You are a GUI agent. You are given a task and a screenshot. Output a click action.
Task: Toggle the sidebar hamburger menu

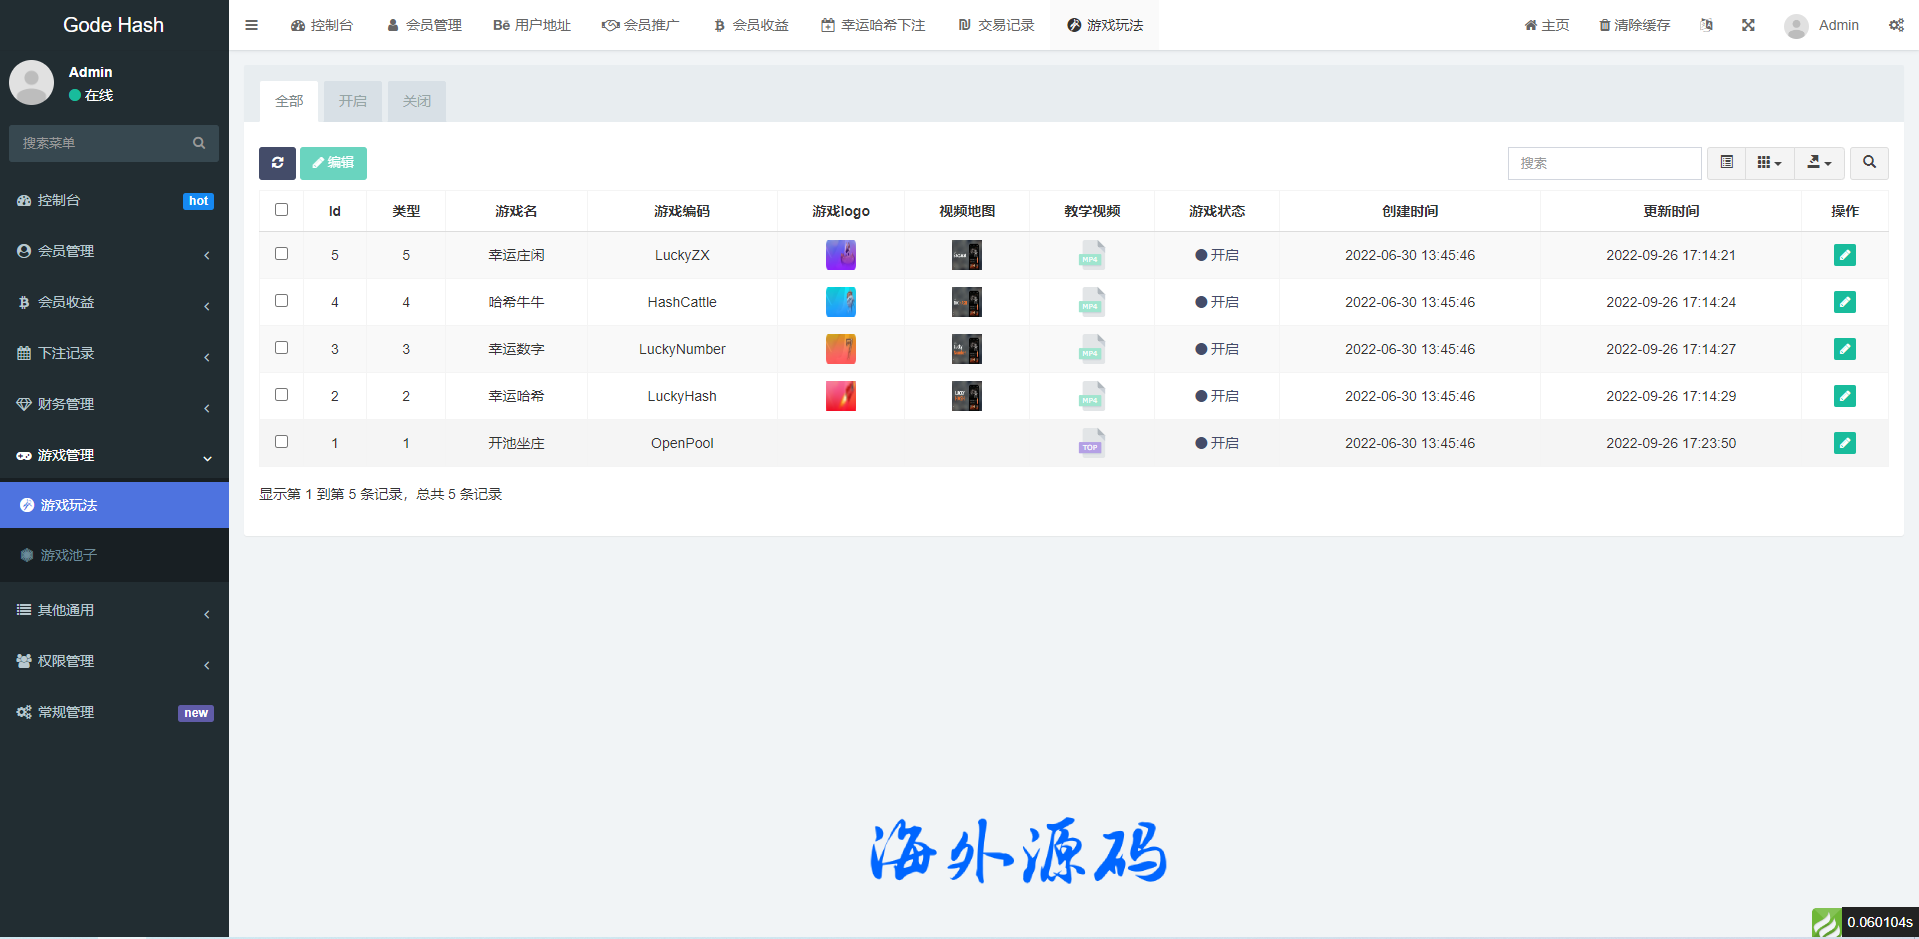pos(252,25)
